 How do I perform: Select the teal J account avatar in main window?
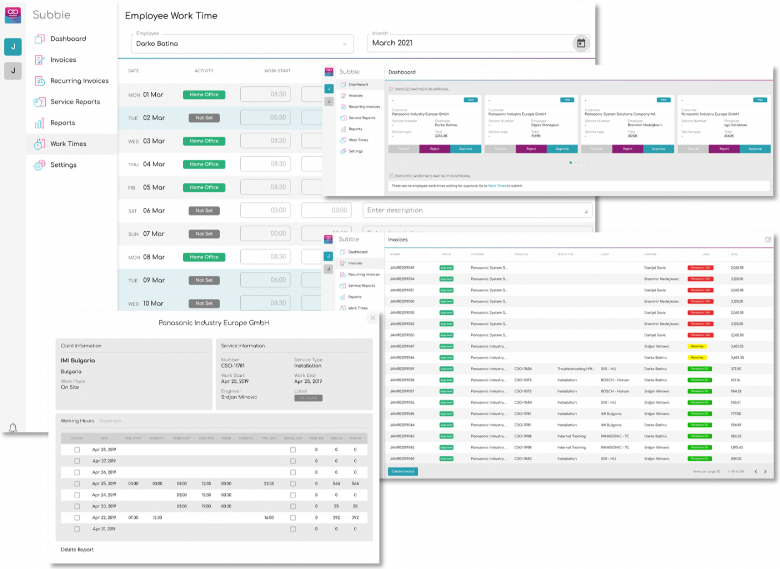[13, 47]
